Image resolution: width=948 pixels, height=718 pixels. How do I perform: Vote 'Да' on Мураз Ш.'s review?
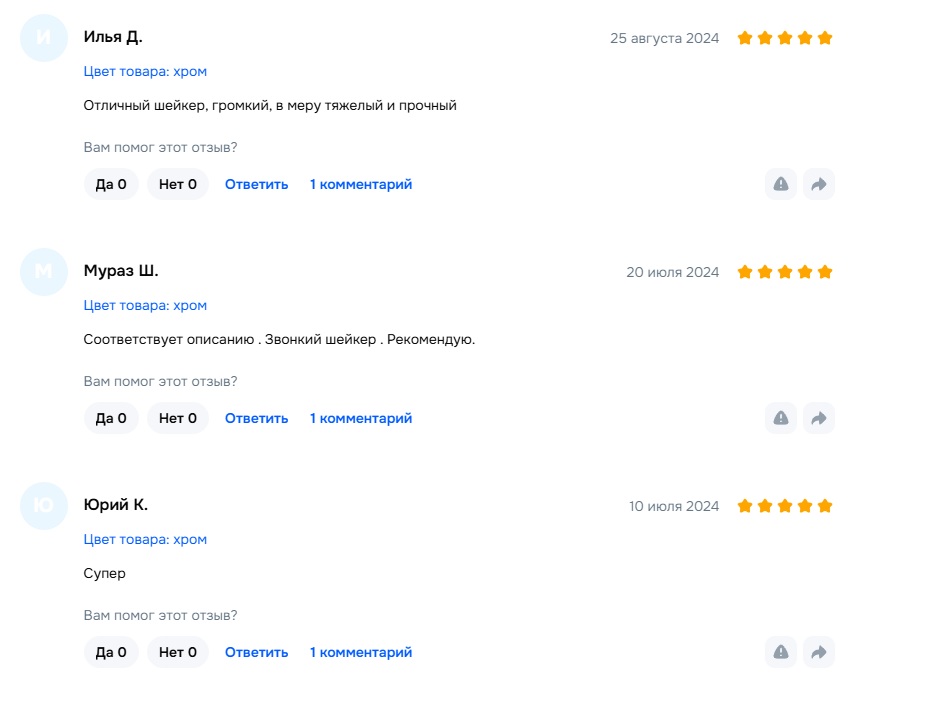111,418
